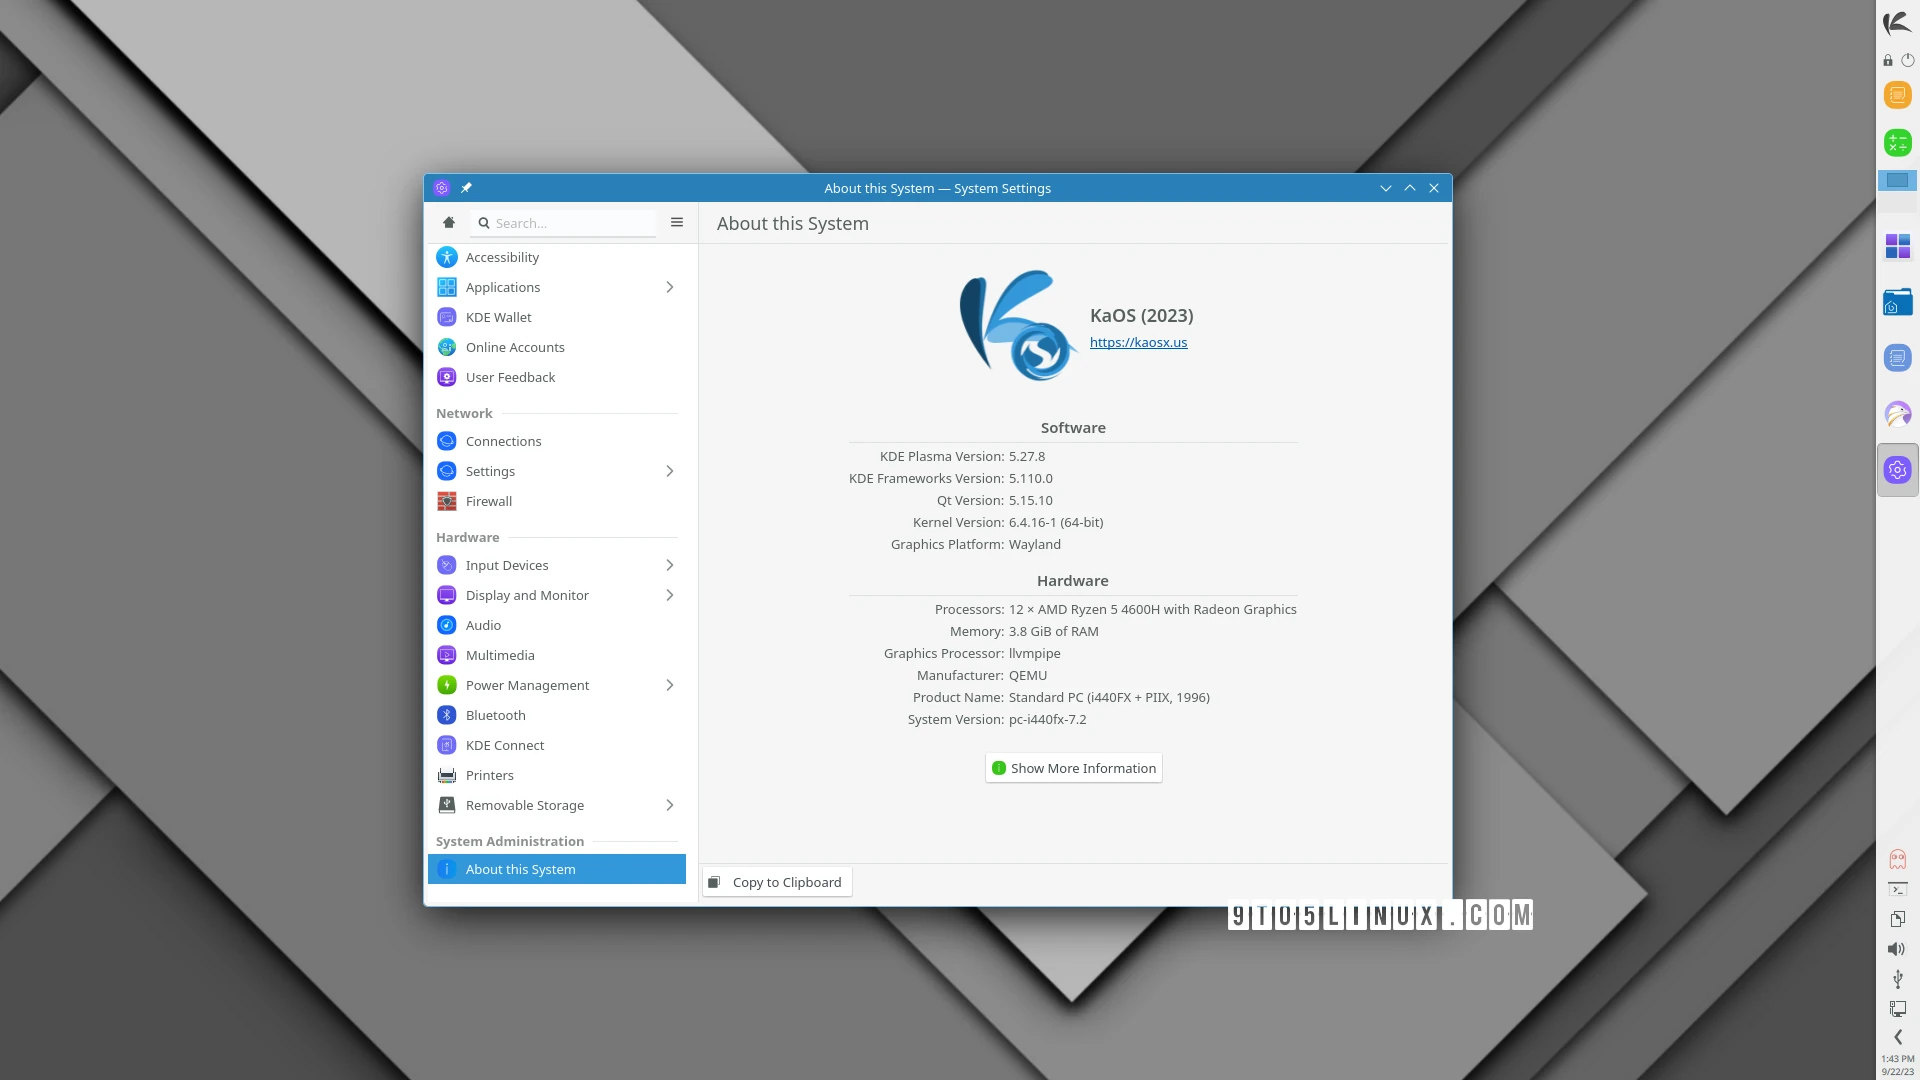Open the KaOS application launcher

click(x=1897, y=22)
